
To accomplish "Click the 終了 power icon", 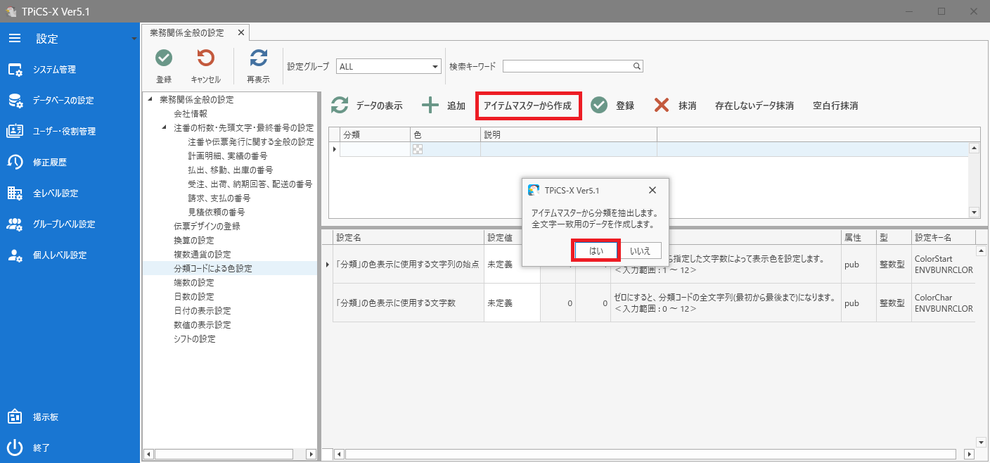I will pyautogui.click(x=15, y=448).
